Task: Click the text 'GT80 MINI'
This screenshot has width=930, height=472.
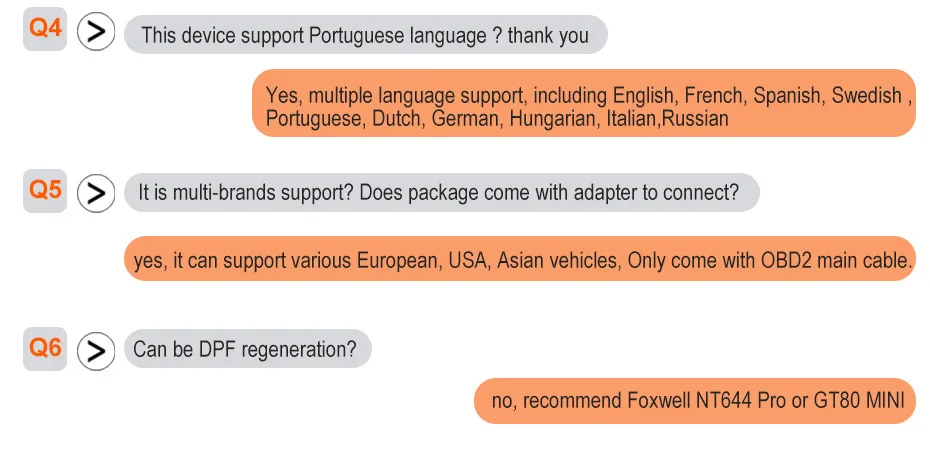Action: [859, 400]
